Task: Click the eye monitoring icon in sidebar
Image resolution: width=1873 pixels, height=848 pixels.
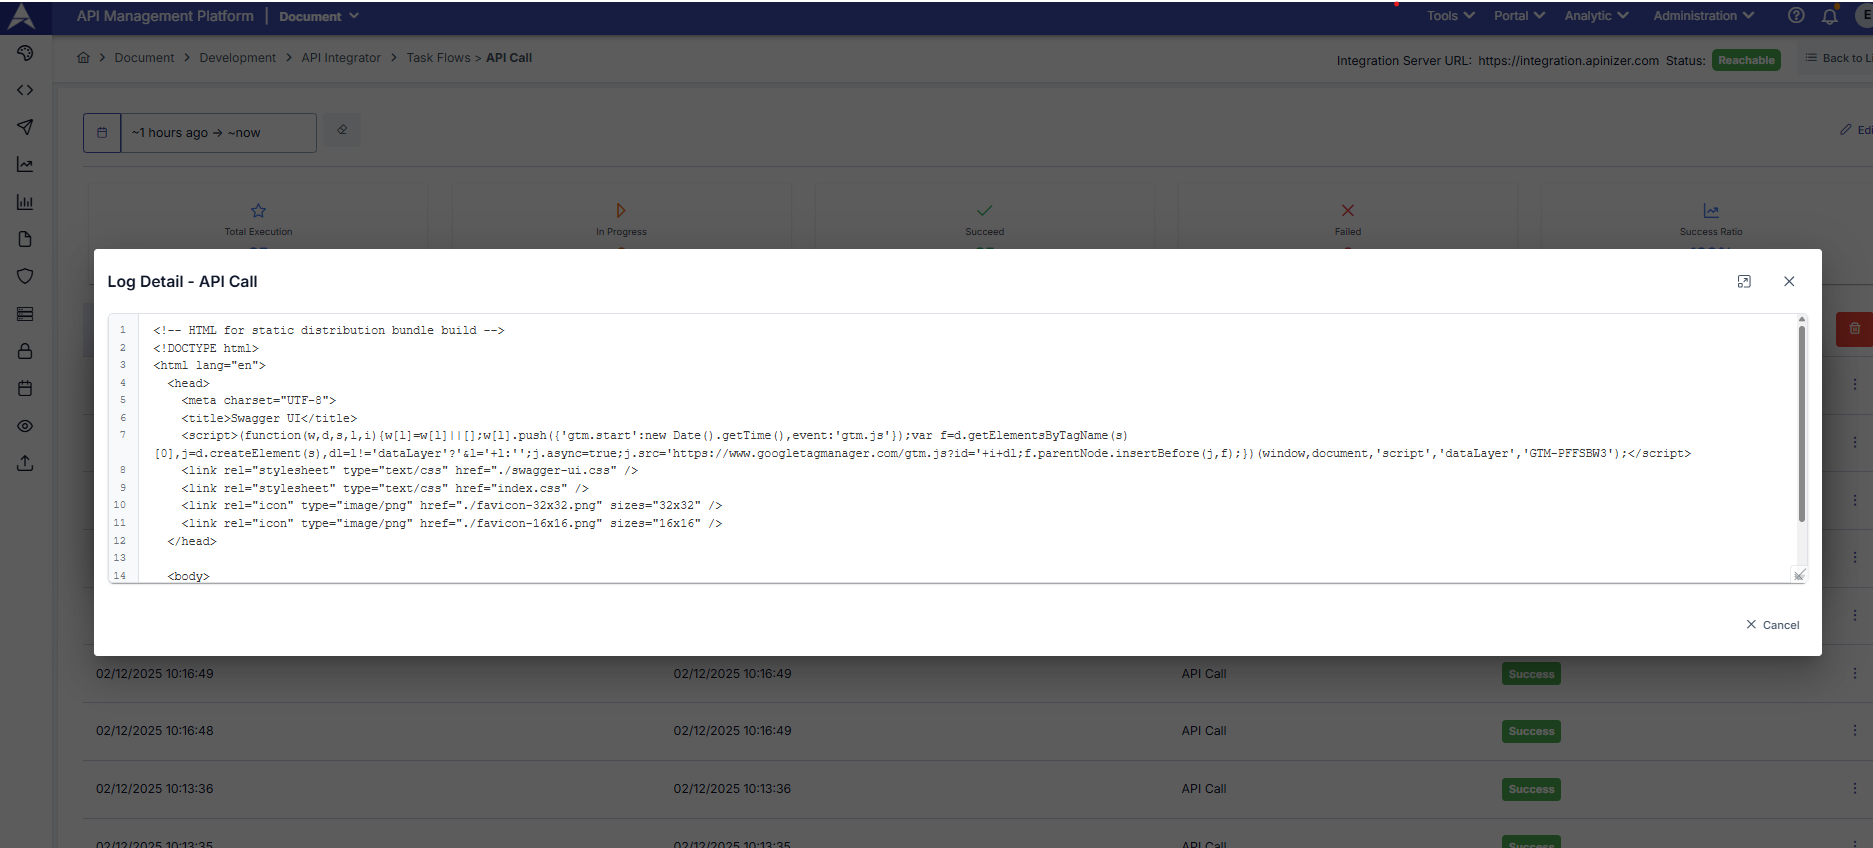Action: click(25, 426)
